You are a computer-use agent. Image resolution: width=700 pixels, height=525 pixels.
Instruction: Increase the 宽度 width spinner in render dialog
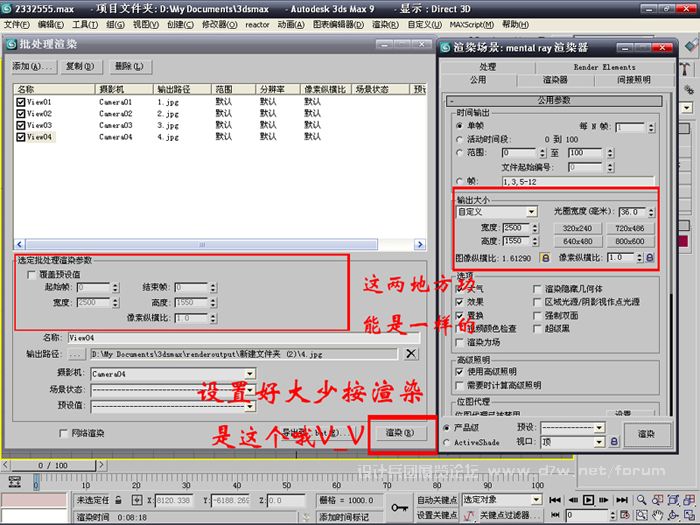click(x=535, y=226)
